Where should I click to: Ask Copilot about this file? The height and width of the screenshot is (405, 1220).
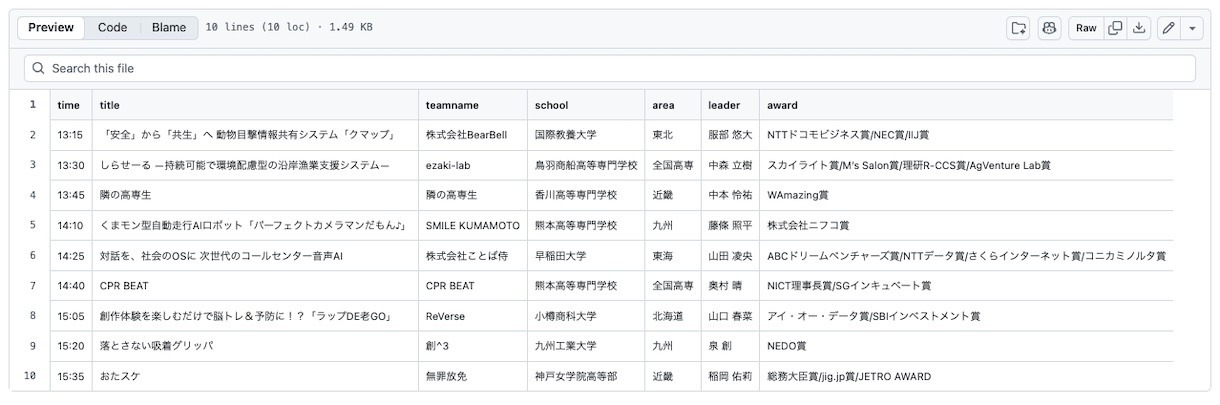(x=1049, y=28)
